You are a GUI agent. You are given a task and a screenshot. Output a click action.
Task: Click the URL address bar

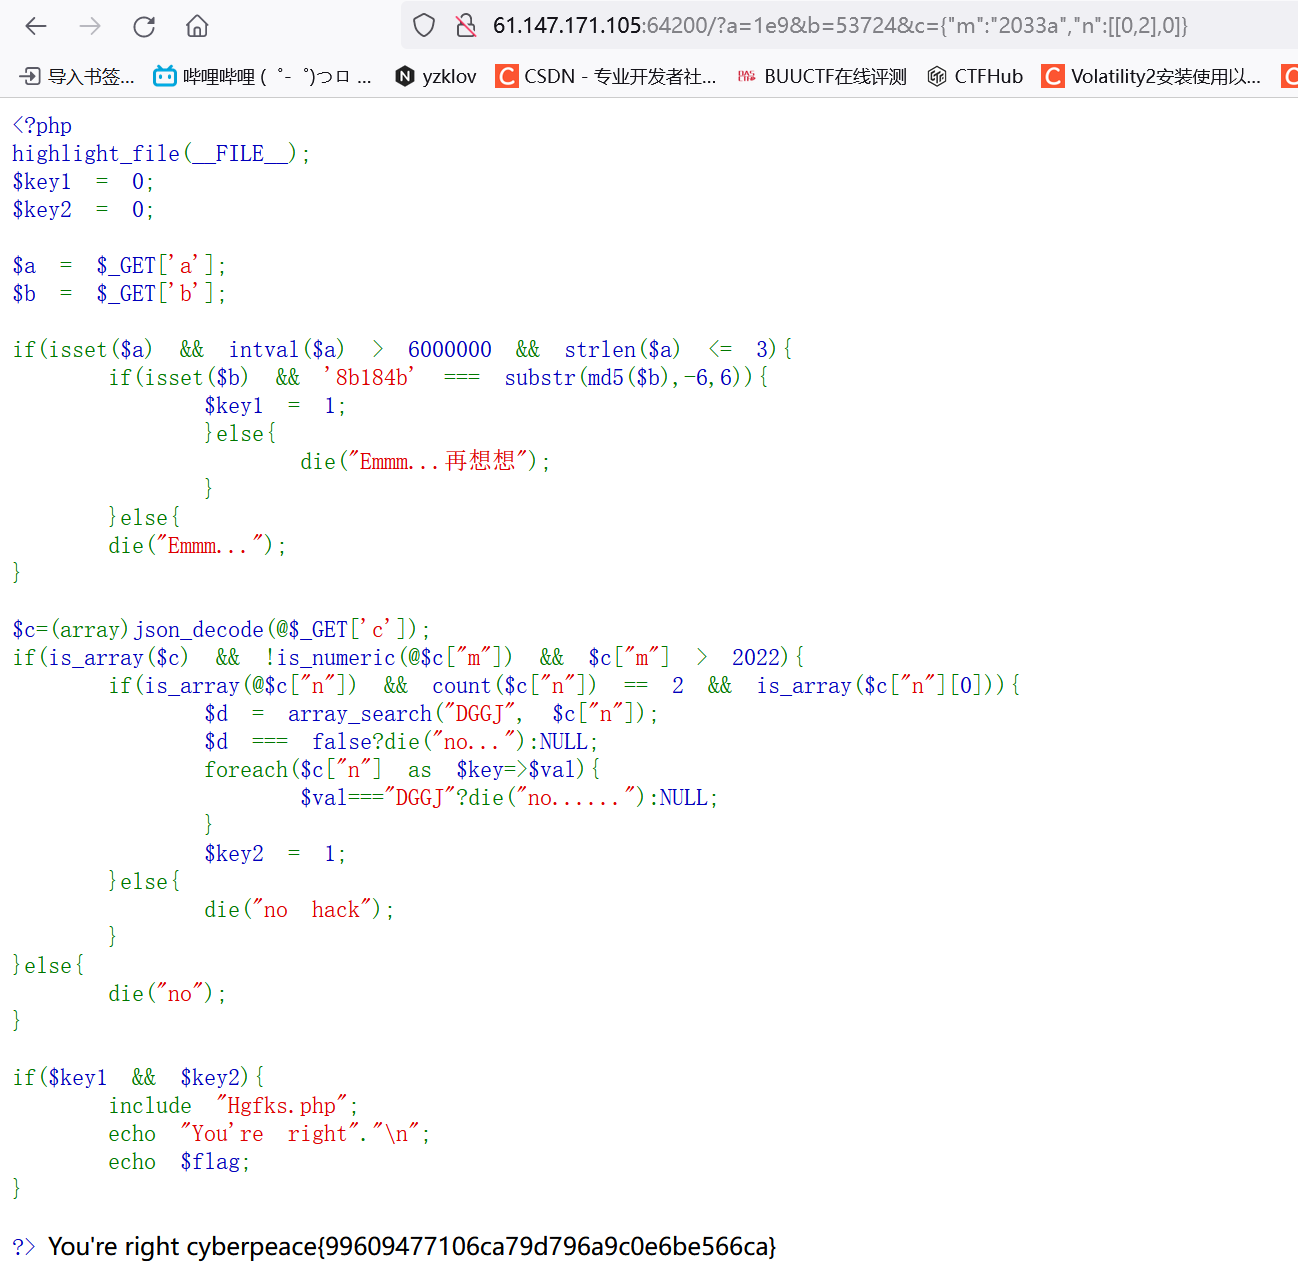840,26
